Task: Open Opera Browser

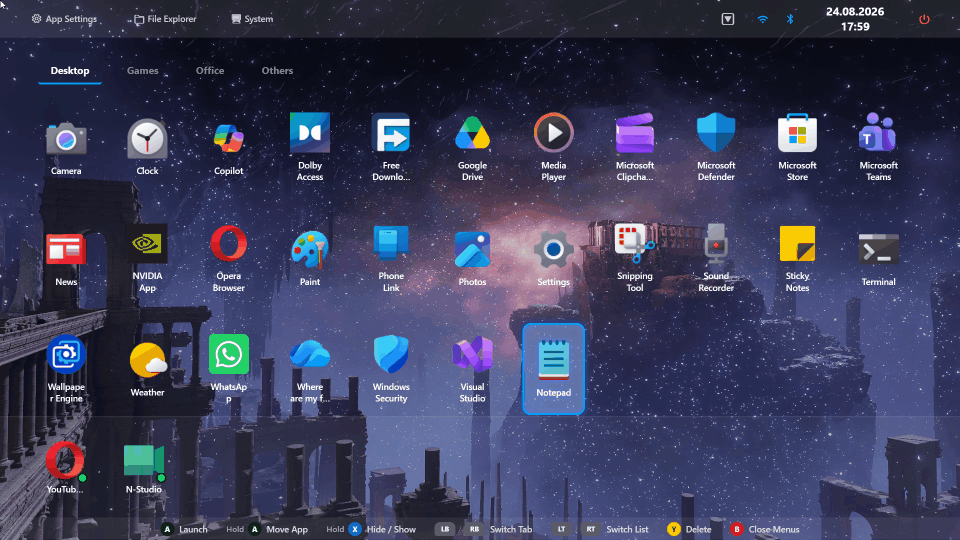Action: click(228, 258)
